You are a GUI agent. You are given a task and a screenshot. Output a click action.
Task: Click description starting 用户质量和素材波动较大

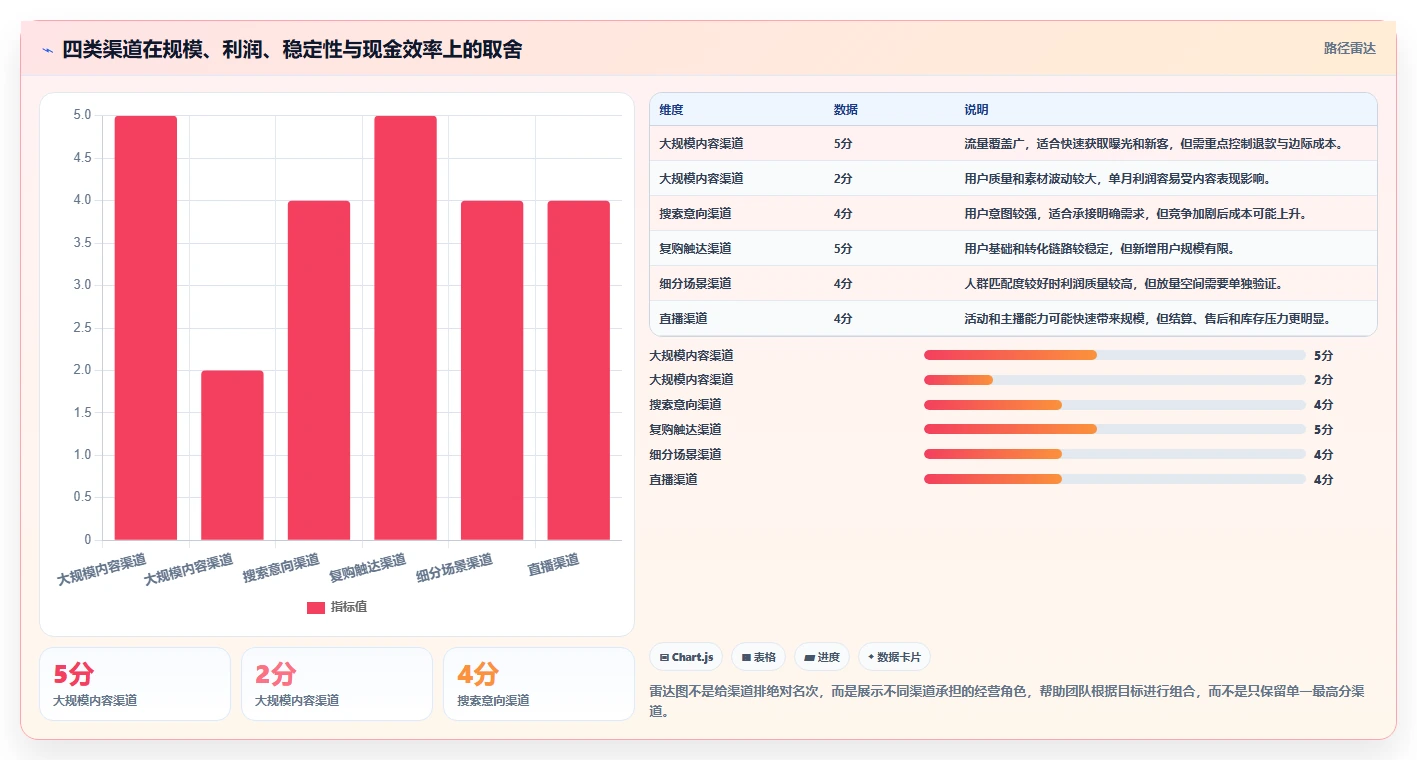click(x=1117, y=179)
